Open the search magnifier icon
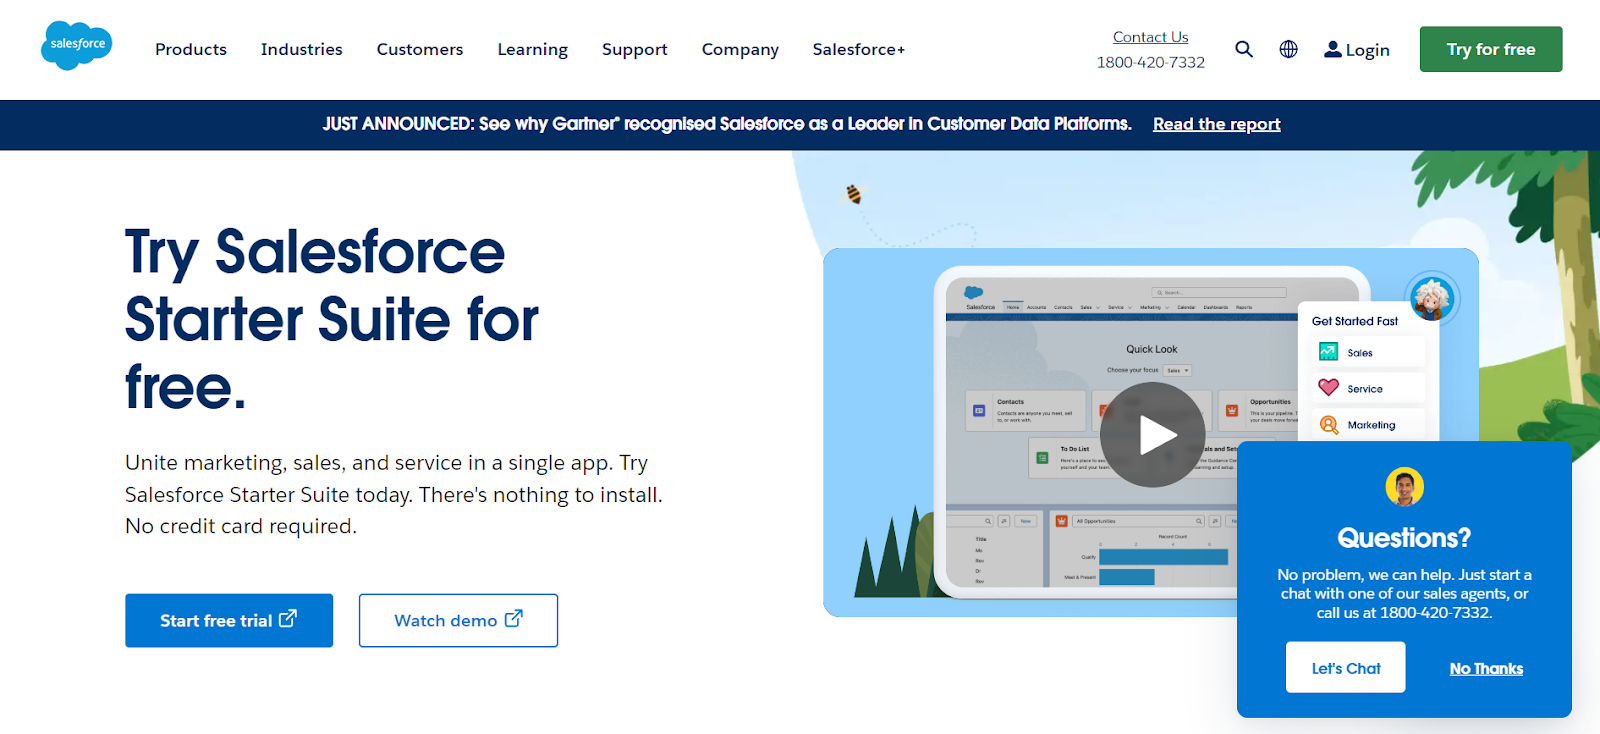The image size is (1600, 734). (1243, 49)
